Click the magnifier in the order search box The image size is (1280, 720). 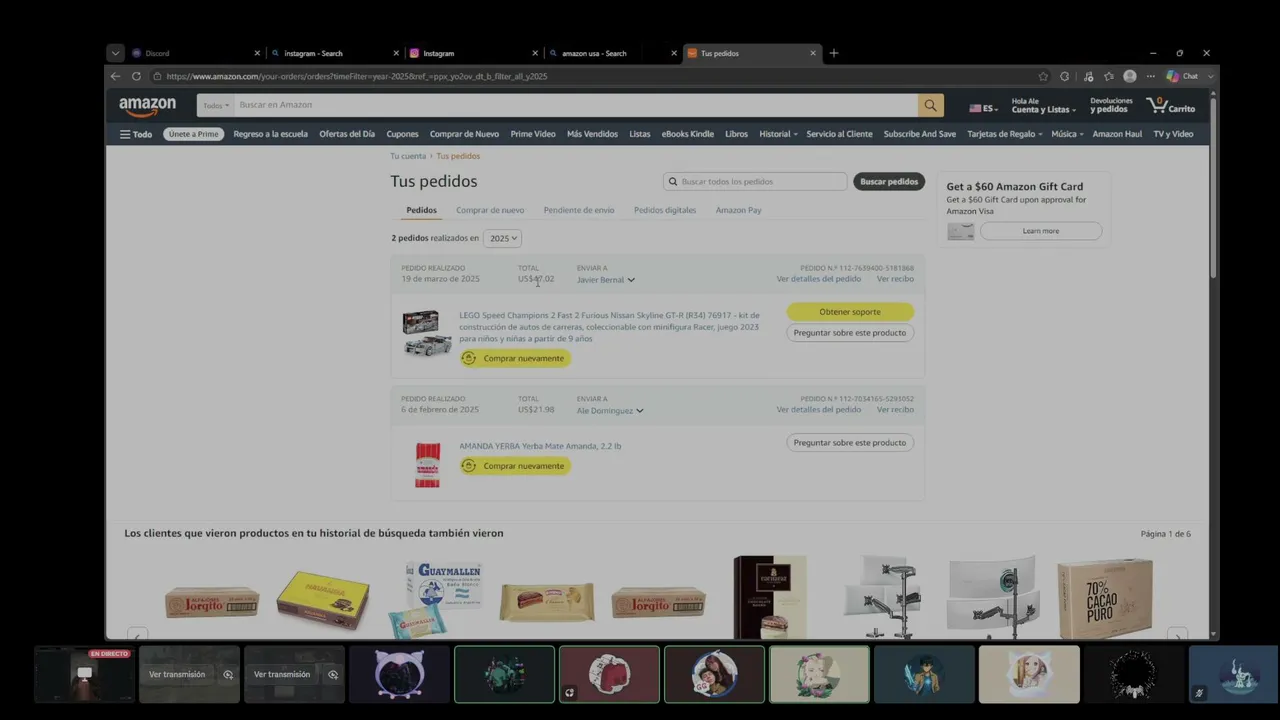click(672, 182)
